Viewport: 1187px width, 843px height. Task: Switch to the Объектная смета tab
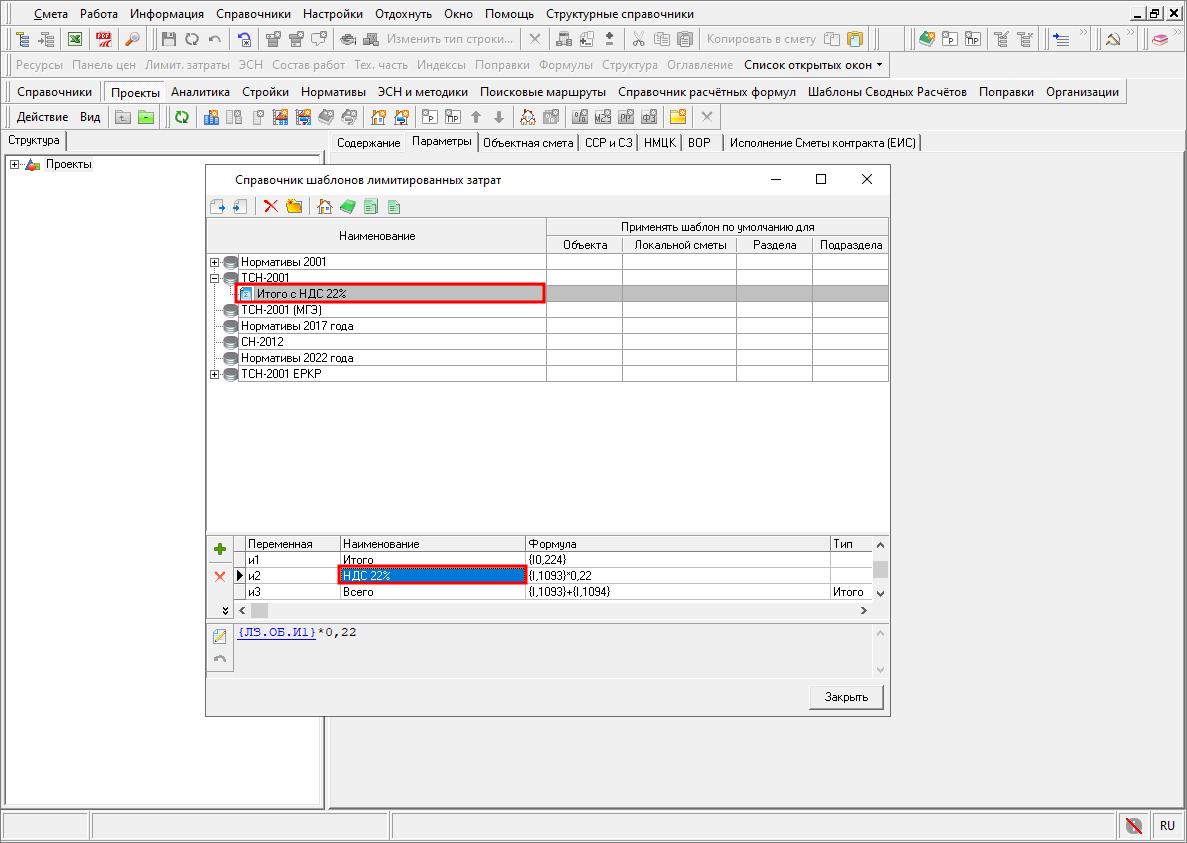[x=528, y=143]
